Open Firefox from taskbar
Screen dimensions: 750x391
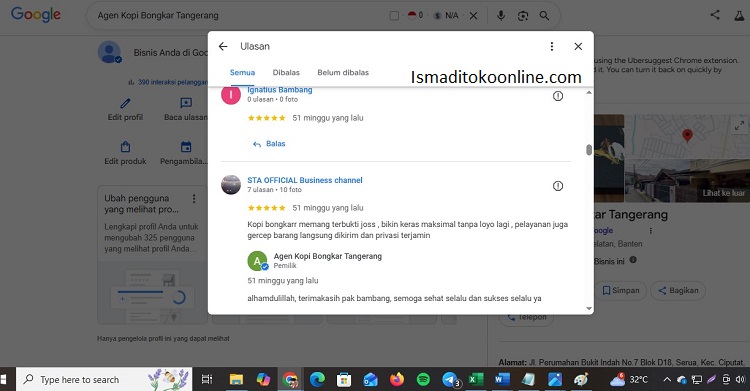point(397,380)
